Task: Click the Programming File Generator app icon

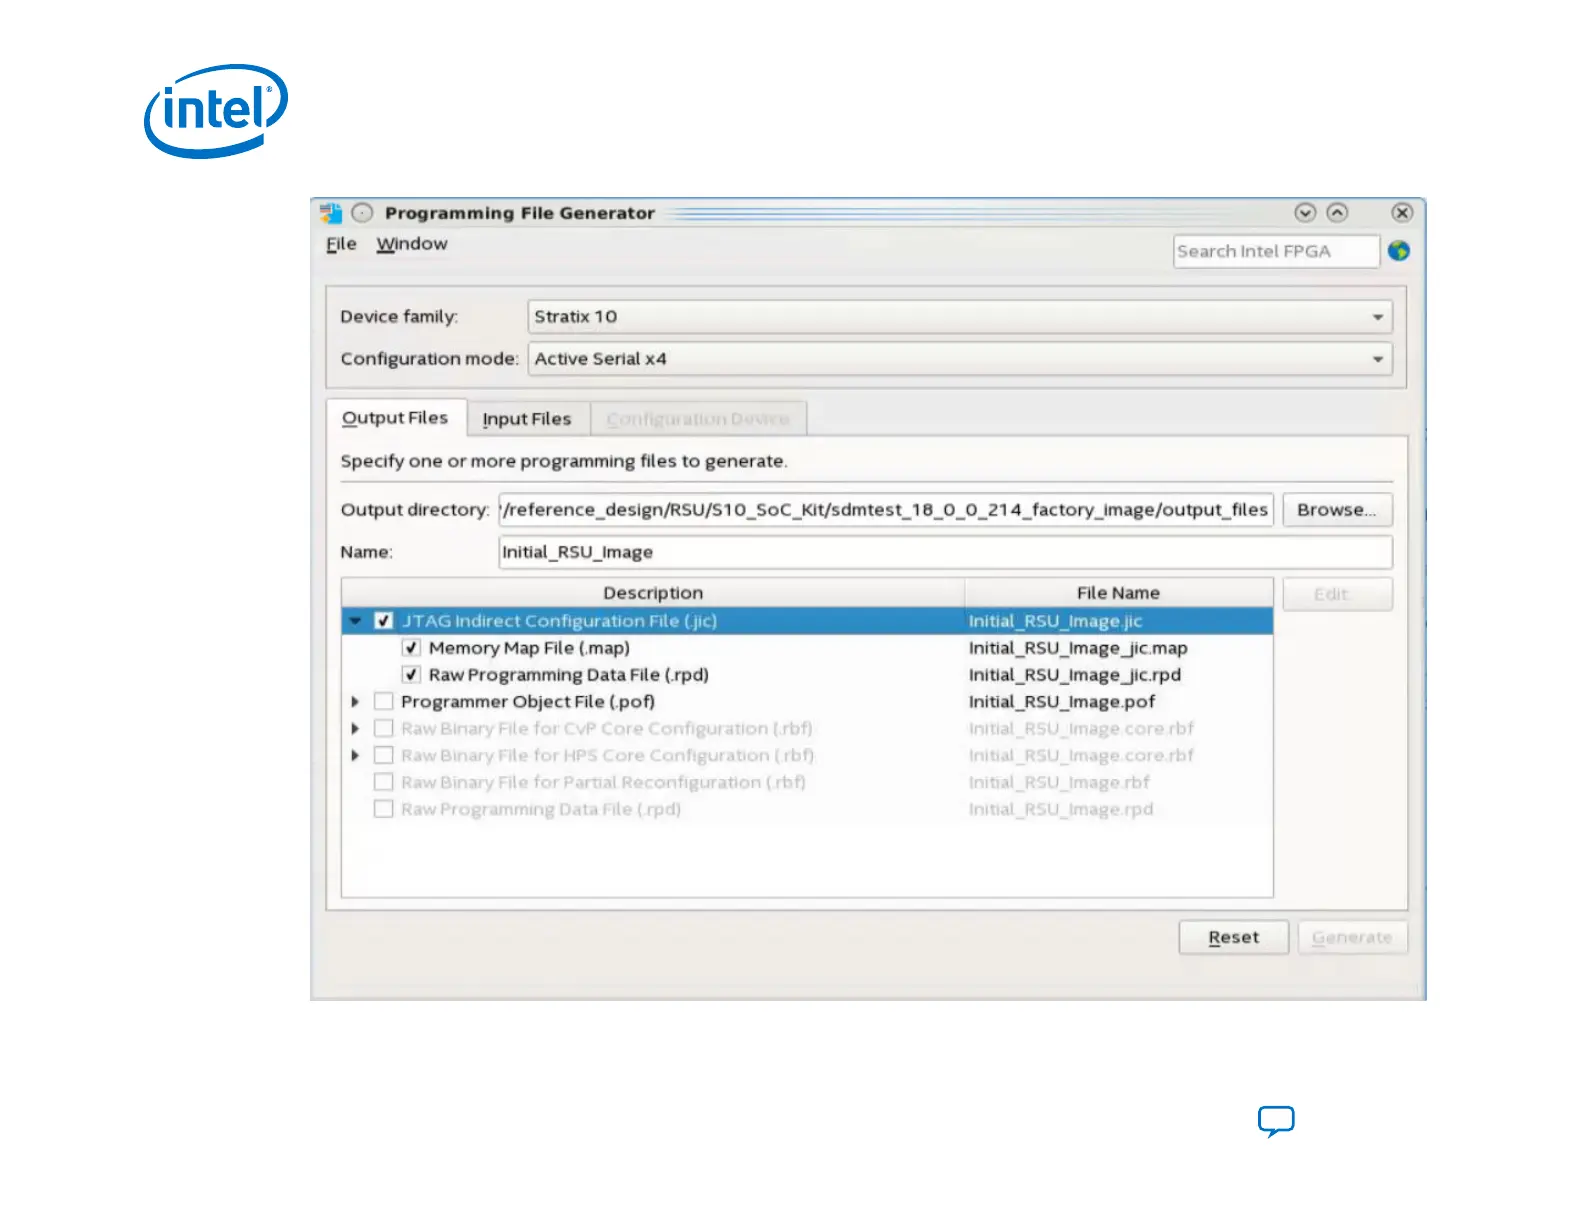Action: click(331, 213)
